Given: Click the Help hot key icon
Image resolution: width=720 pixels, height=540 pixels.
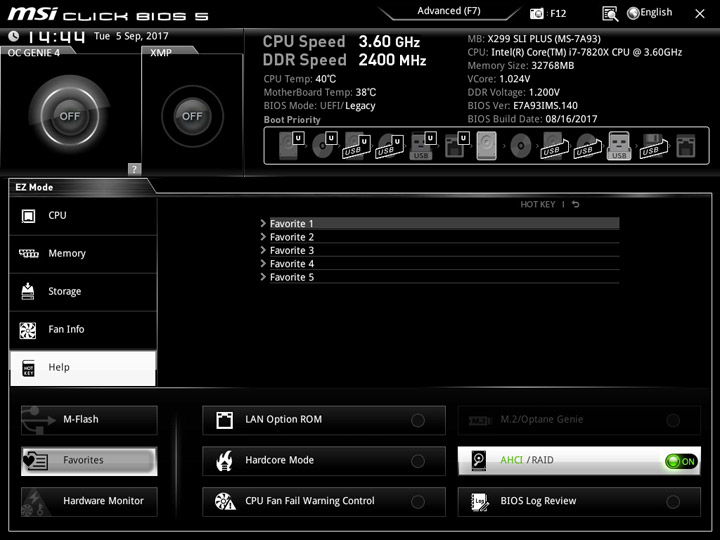Looking at the screenshot, I should tap(28, 368).
